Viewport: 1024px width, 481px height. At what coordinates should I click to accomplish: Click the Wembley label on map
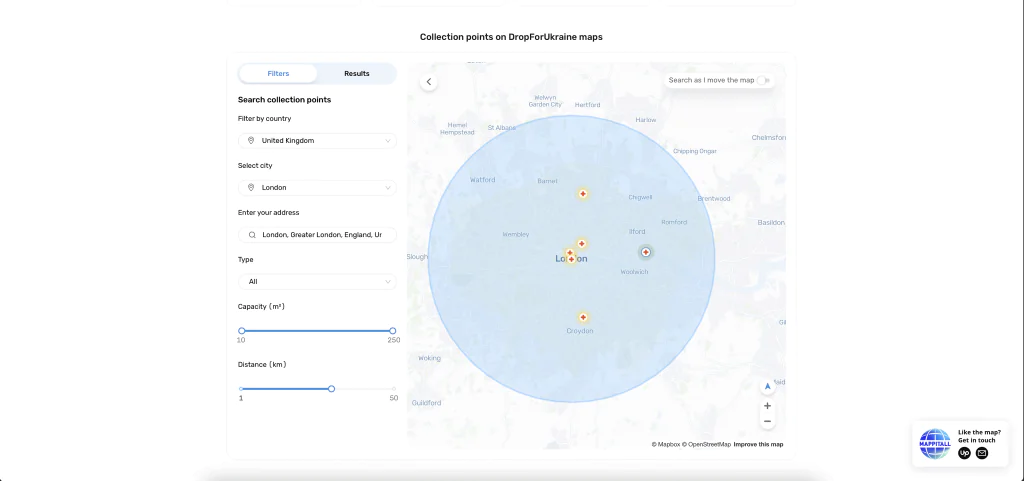(516, 234)
